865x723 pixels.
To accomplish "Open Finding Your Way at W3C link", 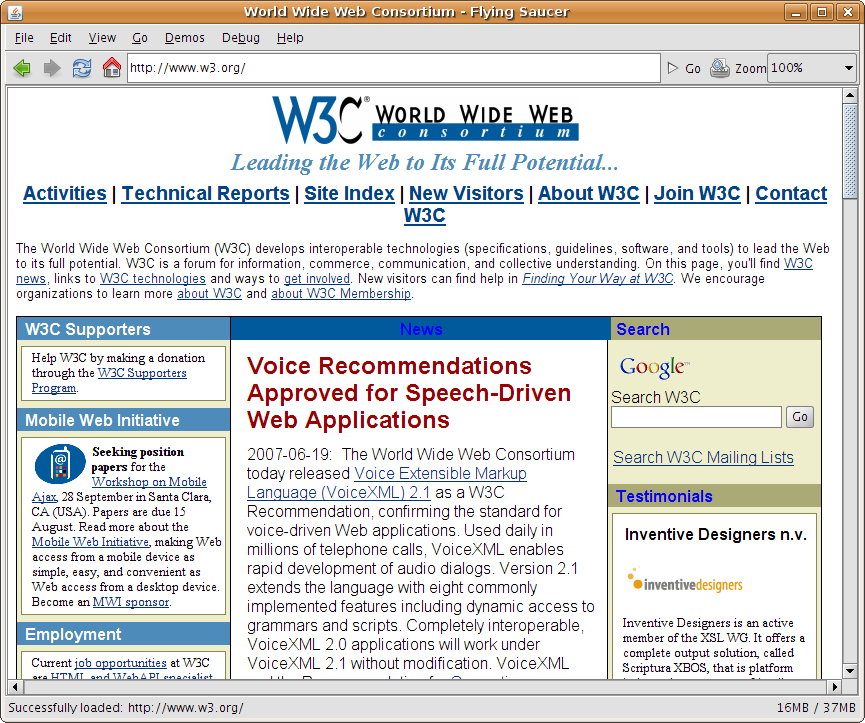I will click(x=598, y=279).
